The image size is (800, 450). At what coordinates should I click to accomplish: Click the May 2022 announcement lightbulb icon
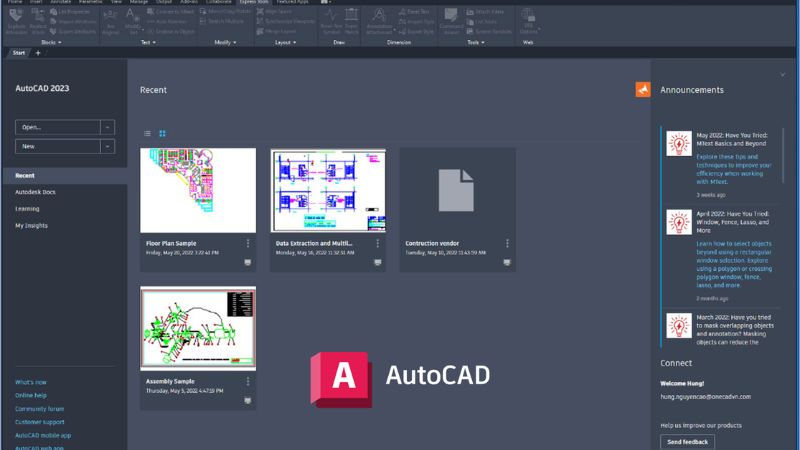pyautogui.click(x=679, y=143)
